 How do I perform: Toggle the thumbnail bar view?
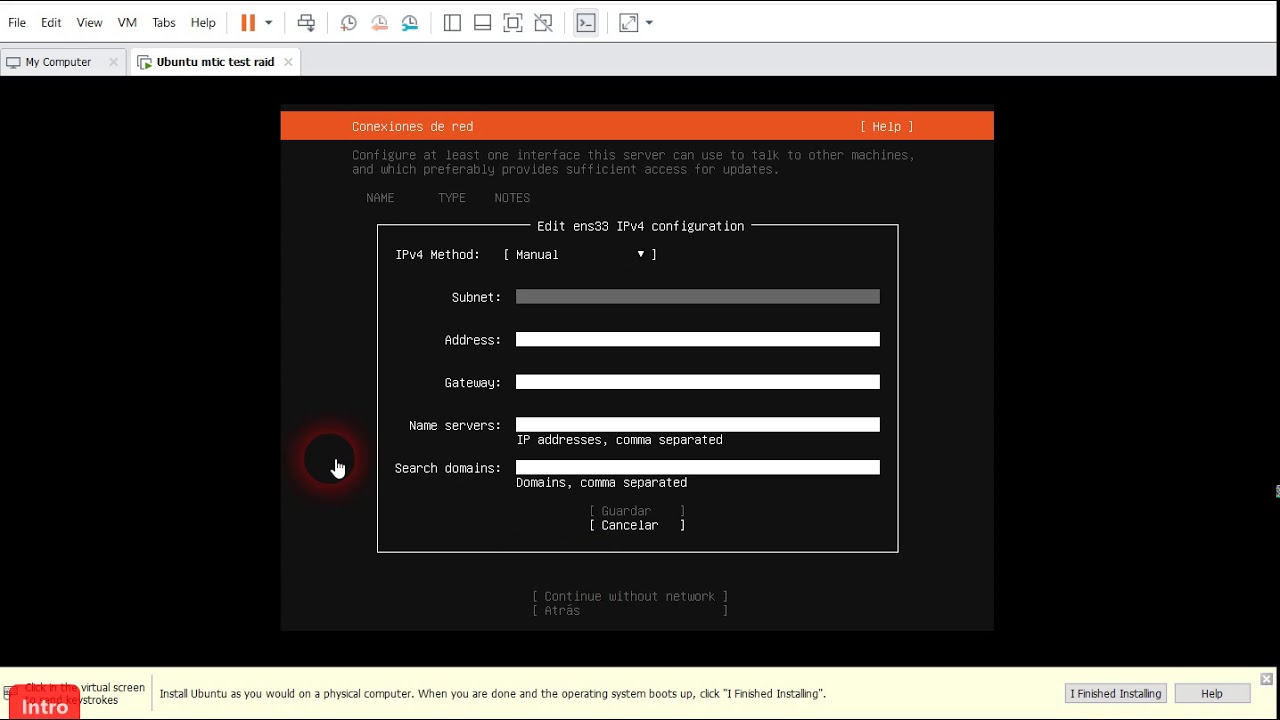click(482, 22)
